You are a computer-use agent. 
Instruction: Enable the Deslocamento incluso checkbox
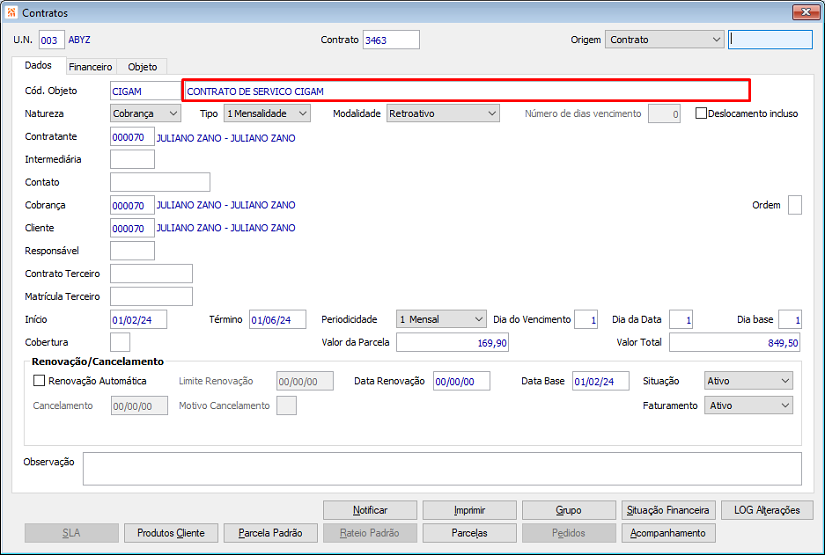tap(701, 114)
